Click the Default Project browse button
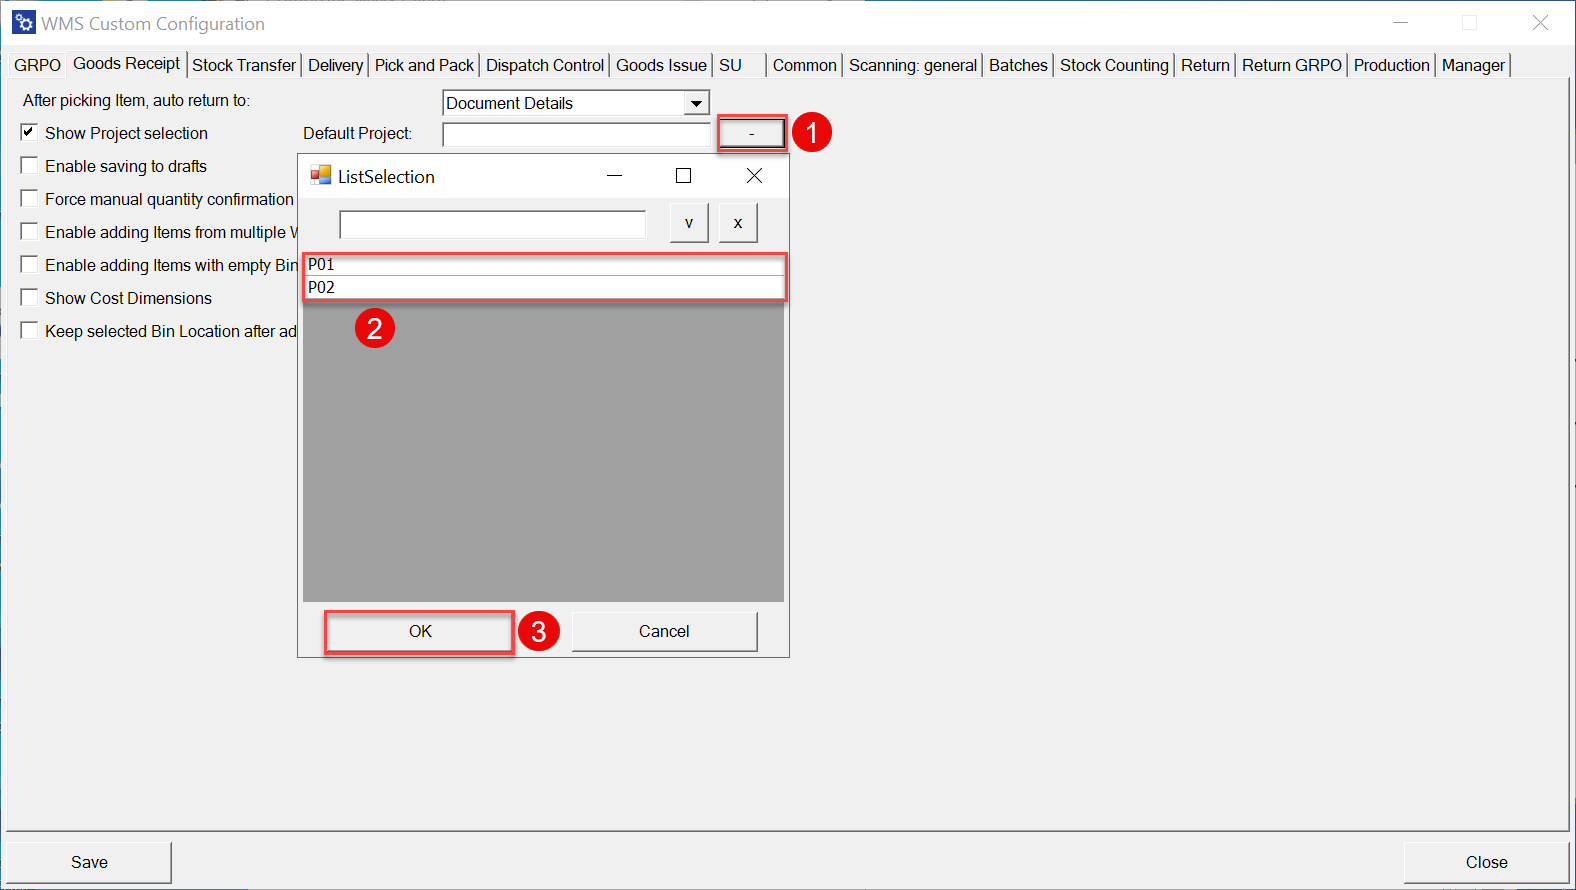 [752, 133]
